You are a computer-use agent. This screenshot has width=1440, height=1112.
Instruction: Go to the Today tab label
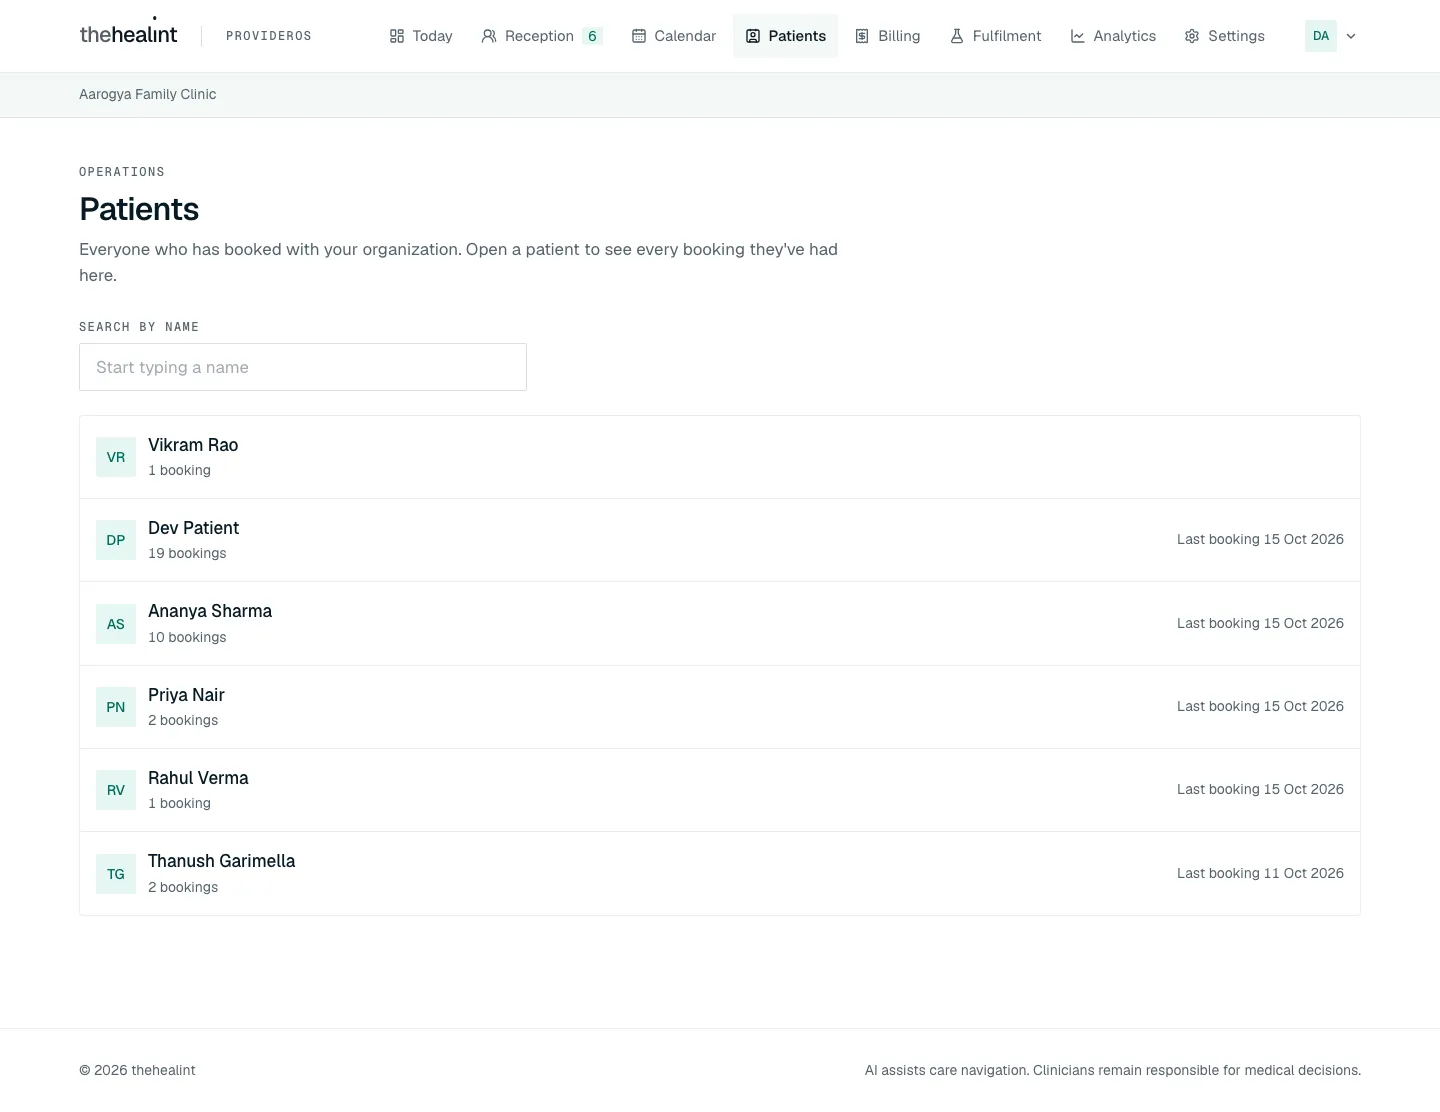point(432,36)
